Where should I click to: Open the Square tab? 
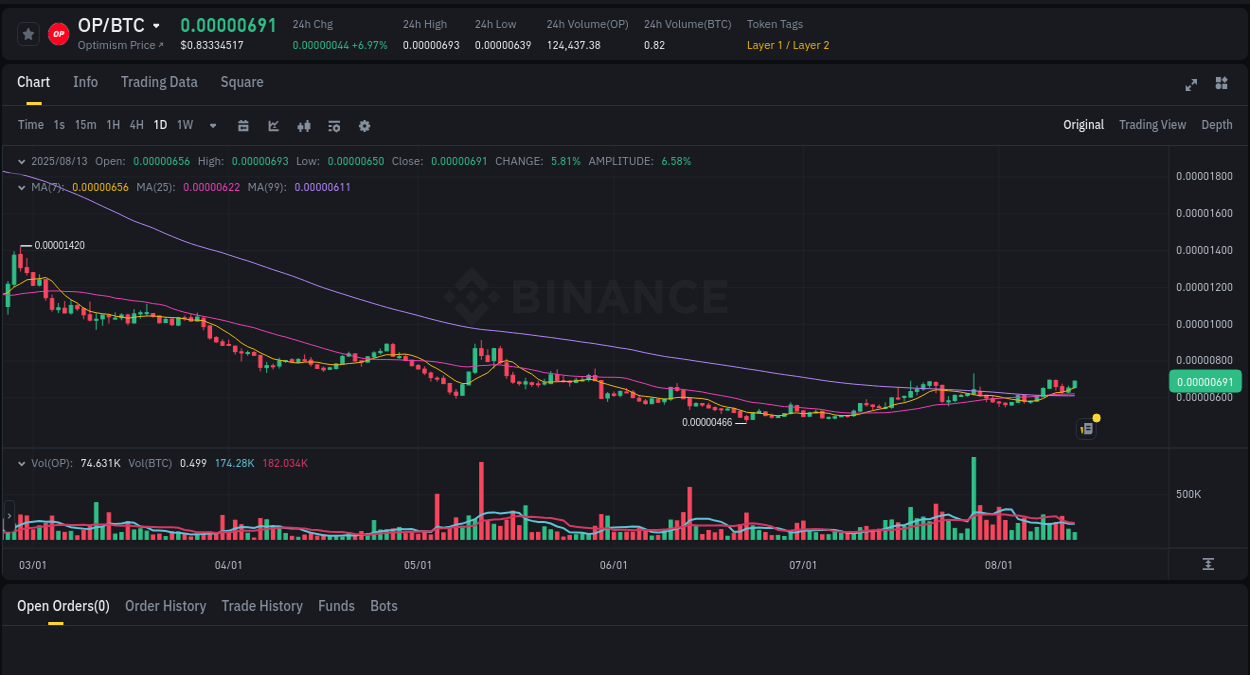coord(242,82)
